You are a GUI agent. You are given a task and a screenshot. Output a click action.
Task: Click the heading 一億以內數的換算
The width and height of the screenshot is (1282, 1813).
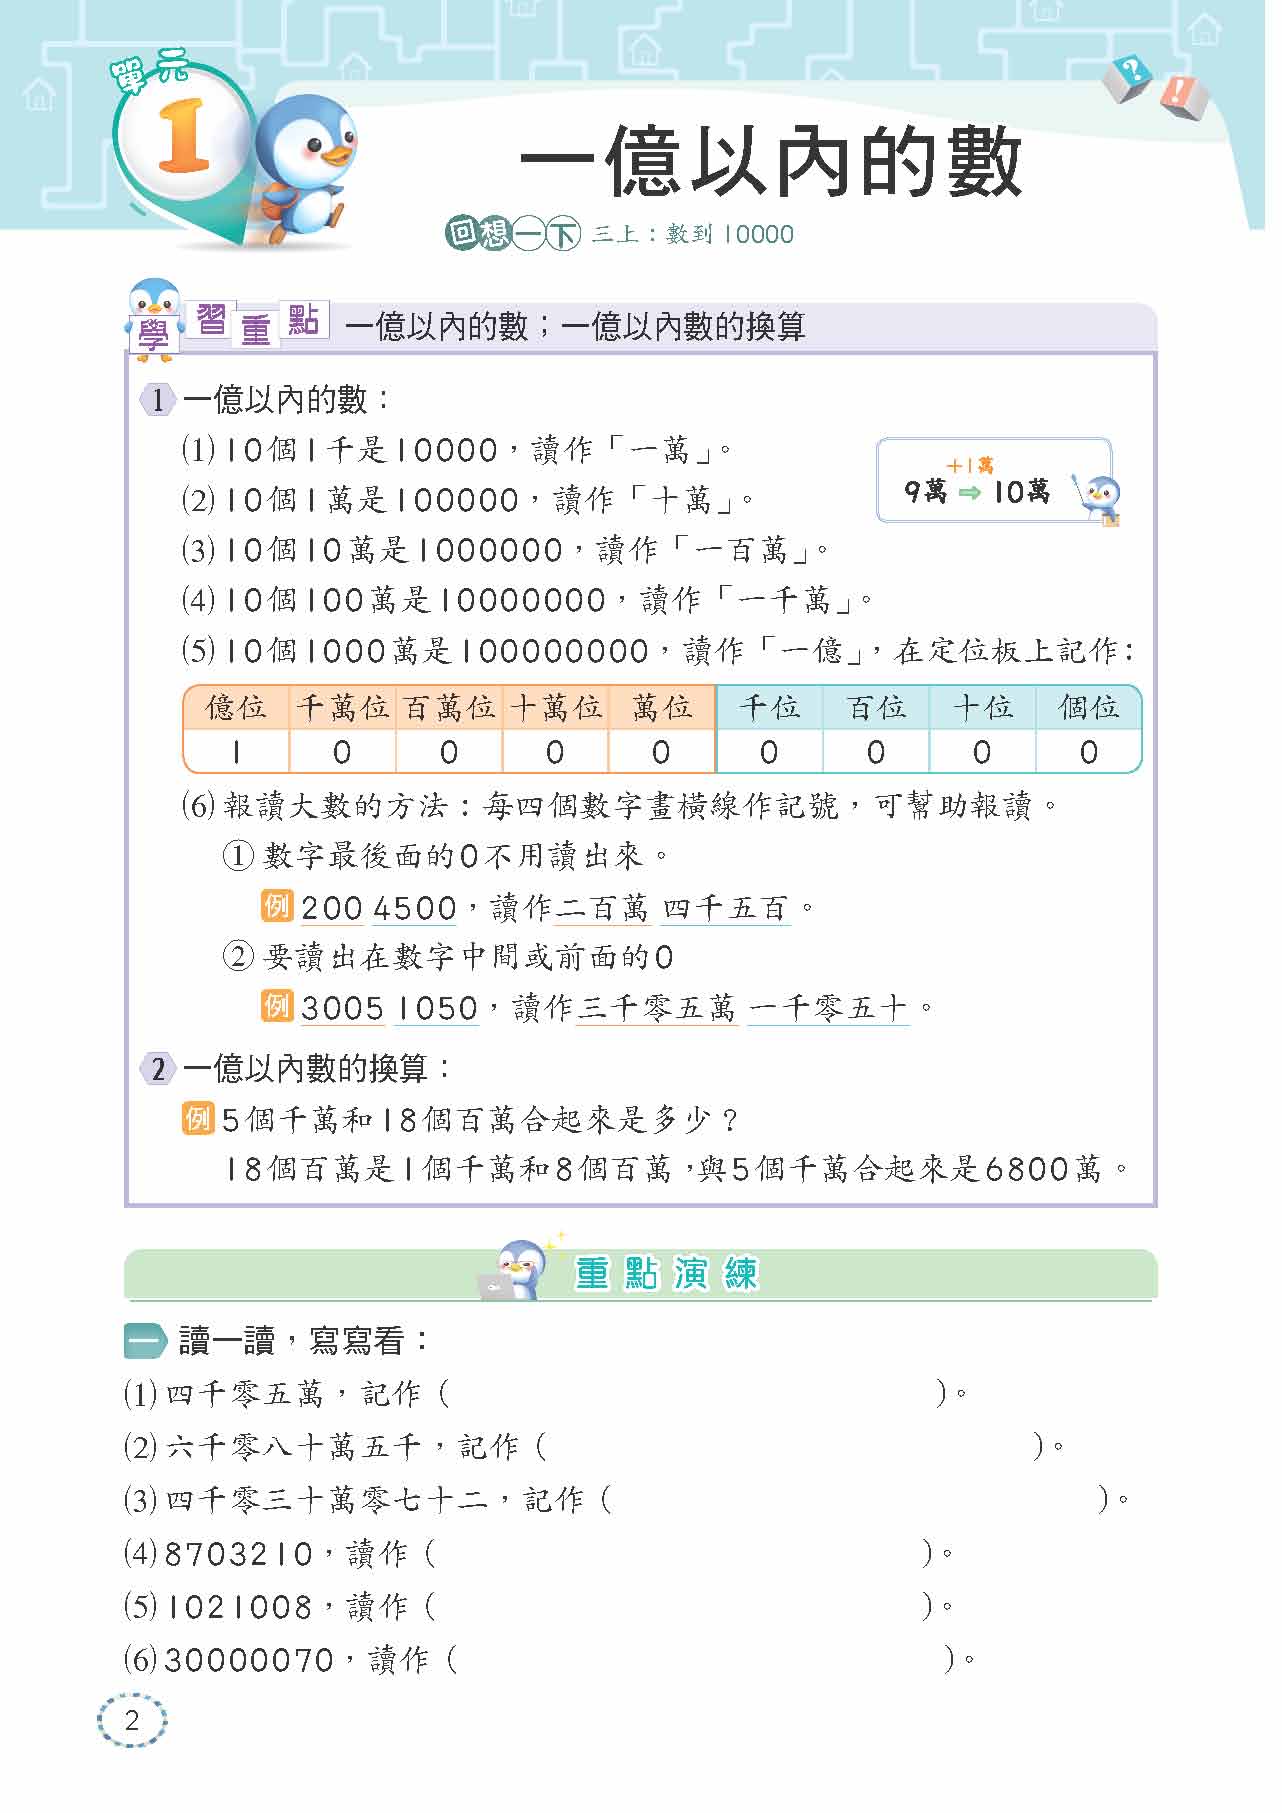click(317, 1069)
